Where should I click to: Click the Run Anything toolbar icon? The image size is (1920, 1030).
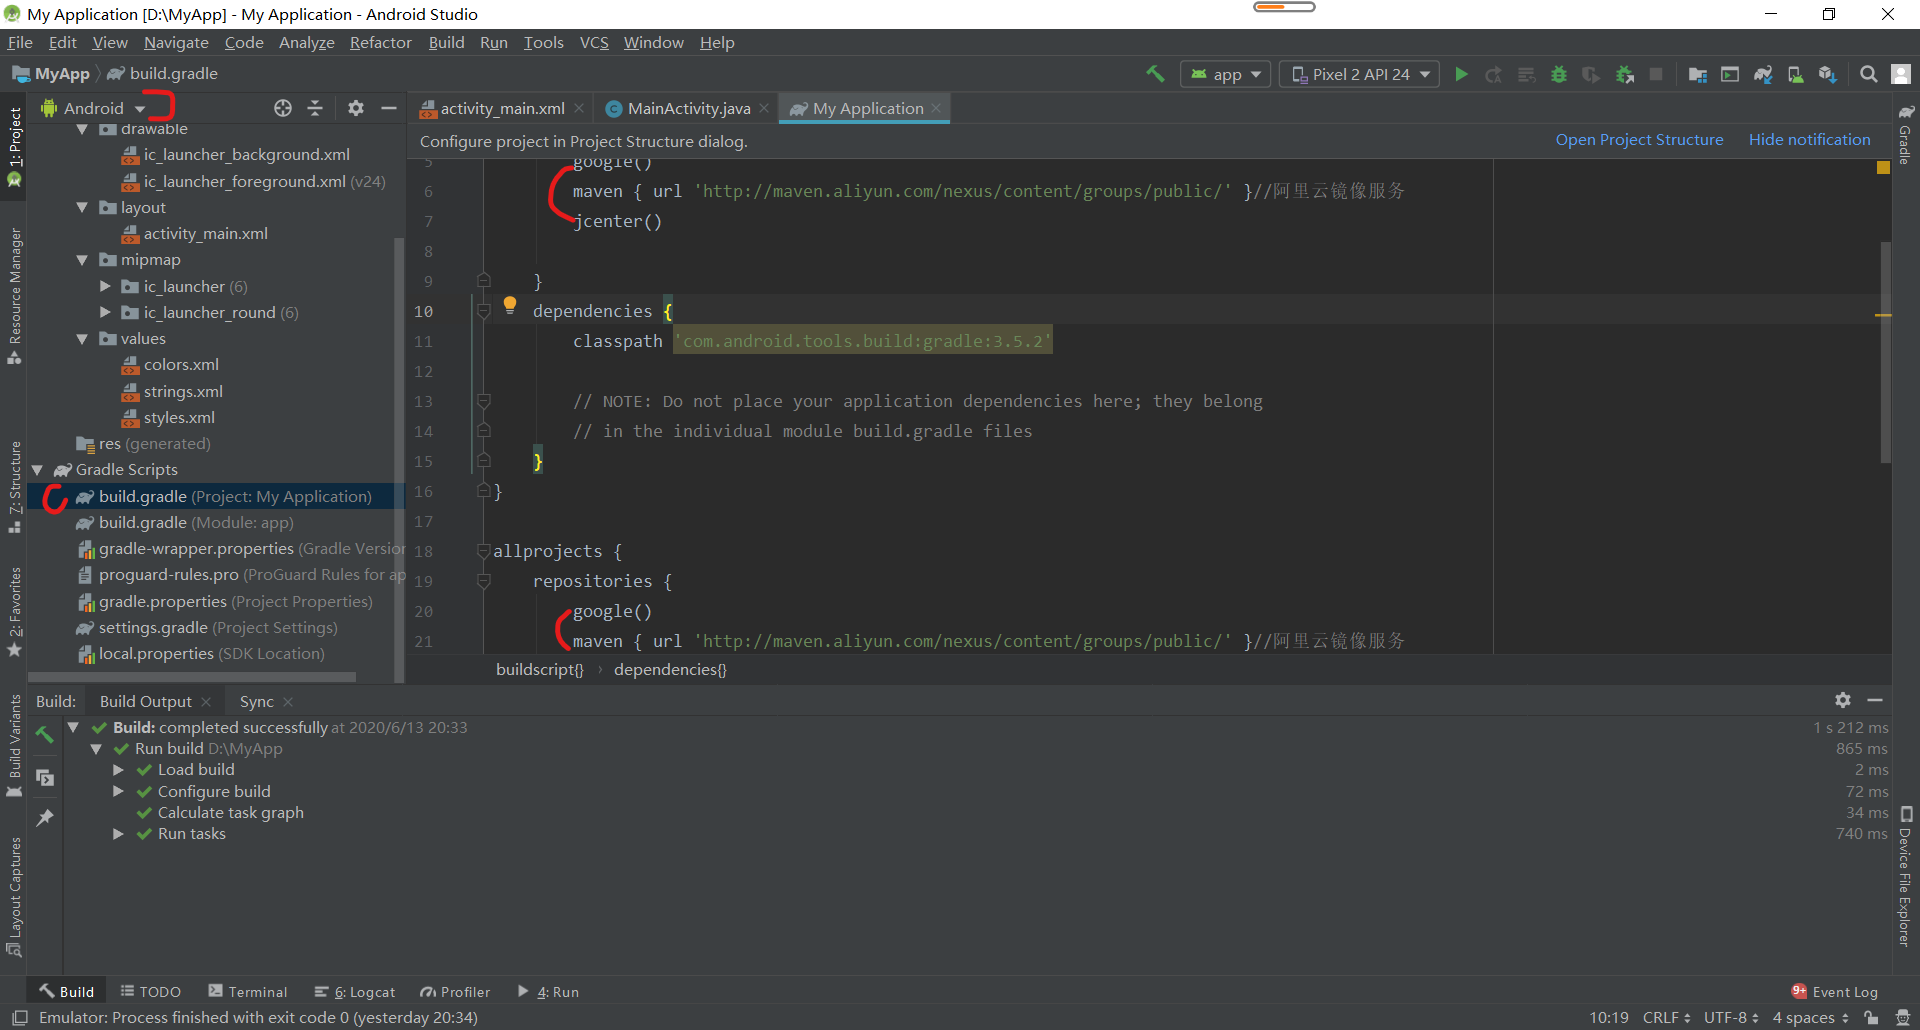1730,74
